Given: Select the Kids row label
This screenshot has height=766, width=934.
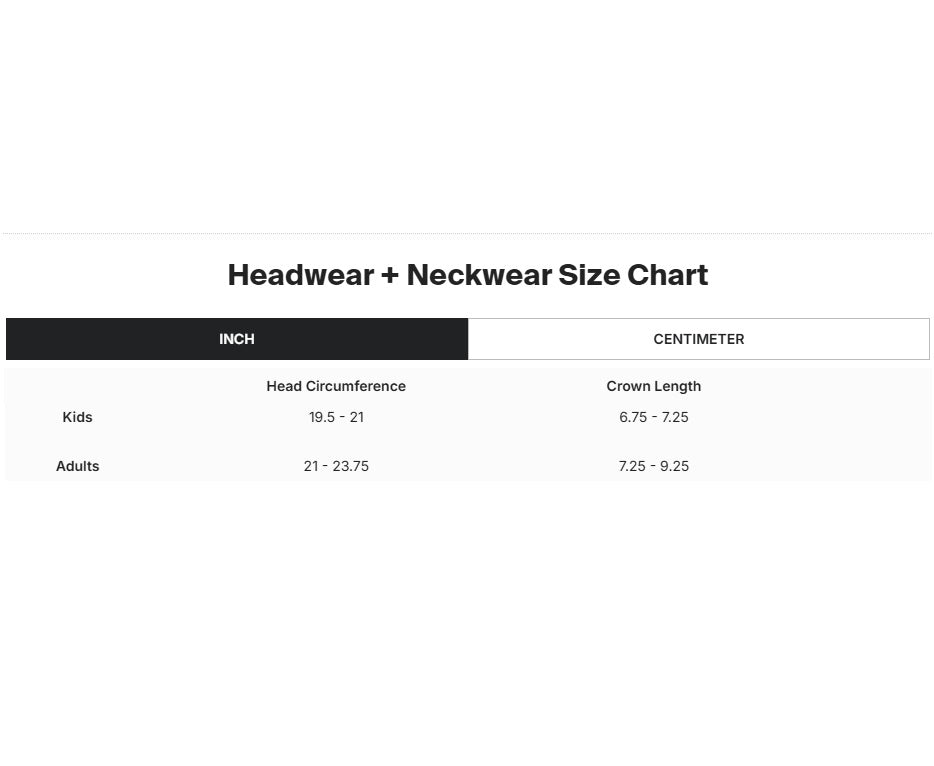Looking at the screenshot, I should point(77,417).
